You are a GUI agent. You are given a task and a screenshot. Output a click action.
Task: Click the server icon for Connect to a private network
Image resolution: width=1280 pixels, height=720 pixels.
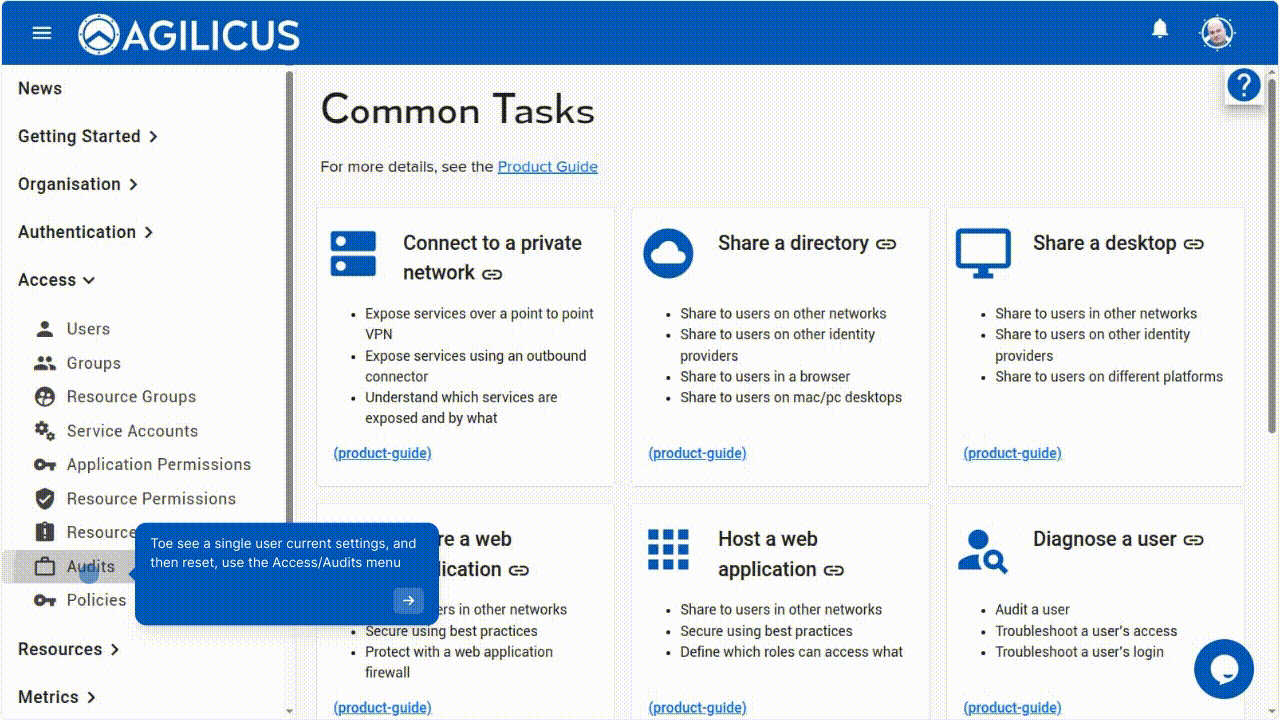pos(353,253)
